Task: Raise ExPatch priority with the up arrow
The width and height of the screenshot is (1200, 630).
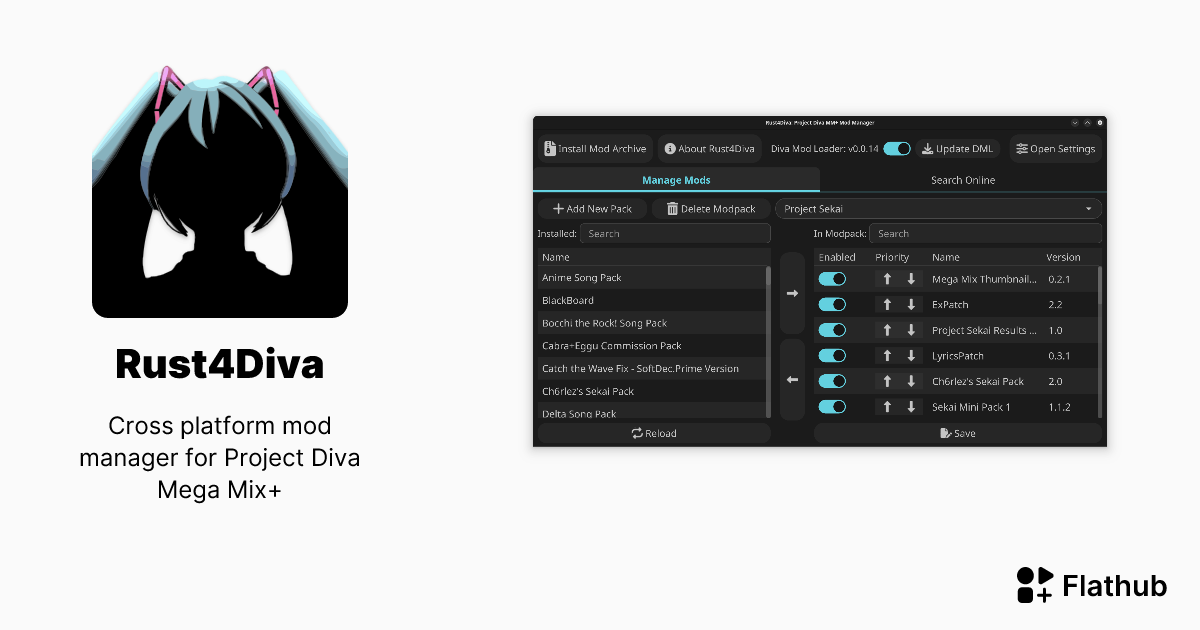Action: click(x=889, y=304)
